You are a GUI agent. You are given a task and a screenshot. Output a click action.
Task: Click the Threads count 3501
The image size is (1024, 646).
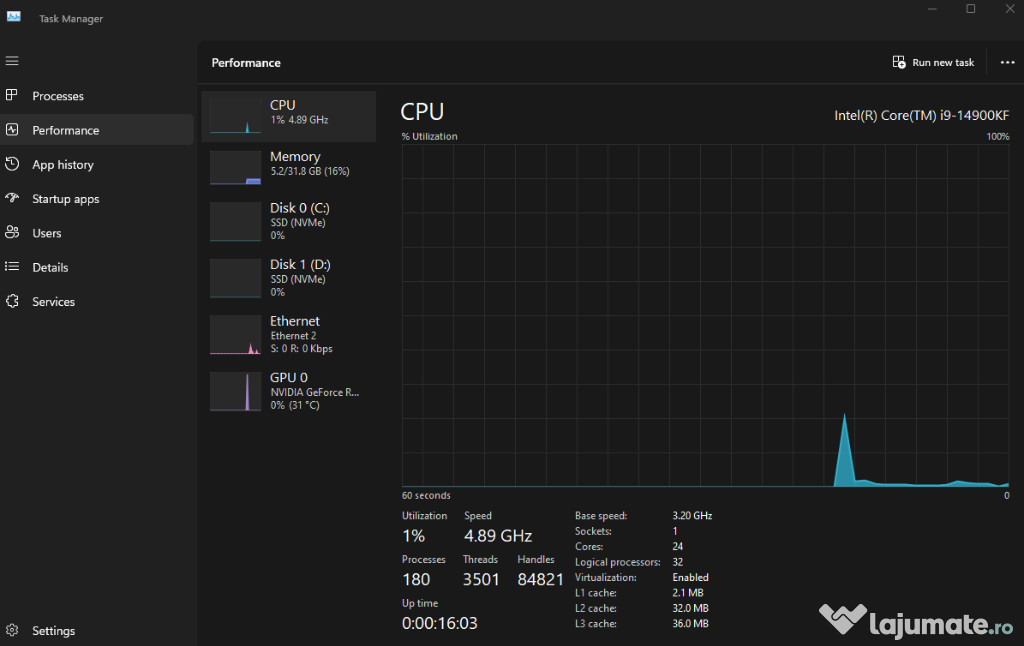click(x=481, y=580)
